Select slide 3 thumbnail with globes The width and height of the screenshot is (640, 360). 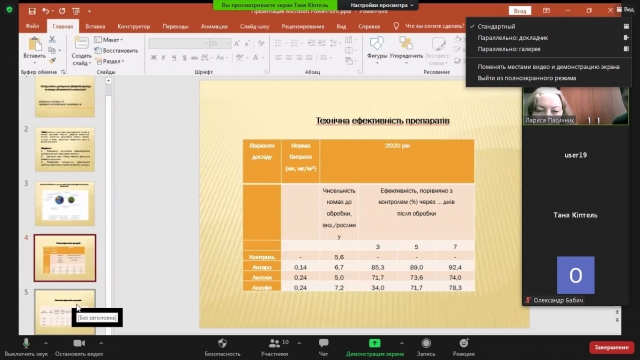coord(65,204)
